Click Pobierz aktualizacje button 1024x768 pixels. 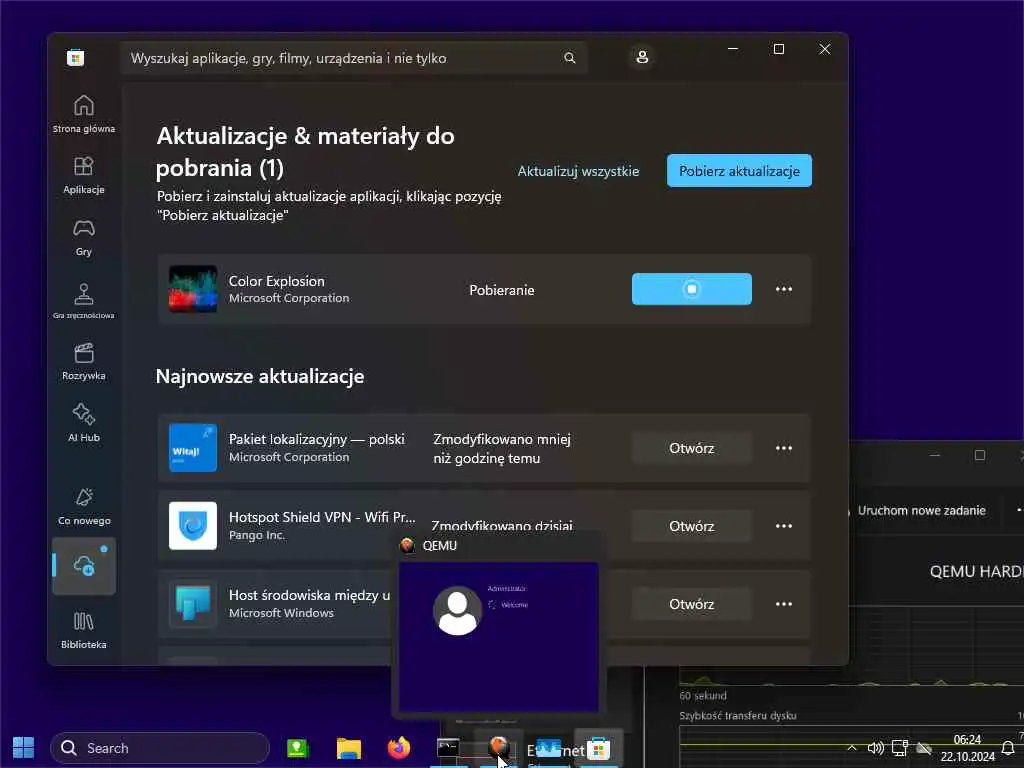point(739,171)
